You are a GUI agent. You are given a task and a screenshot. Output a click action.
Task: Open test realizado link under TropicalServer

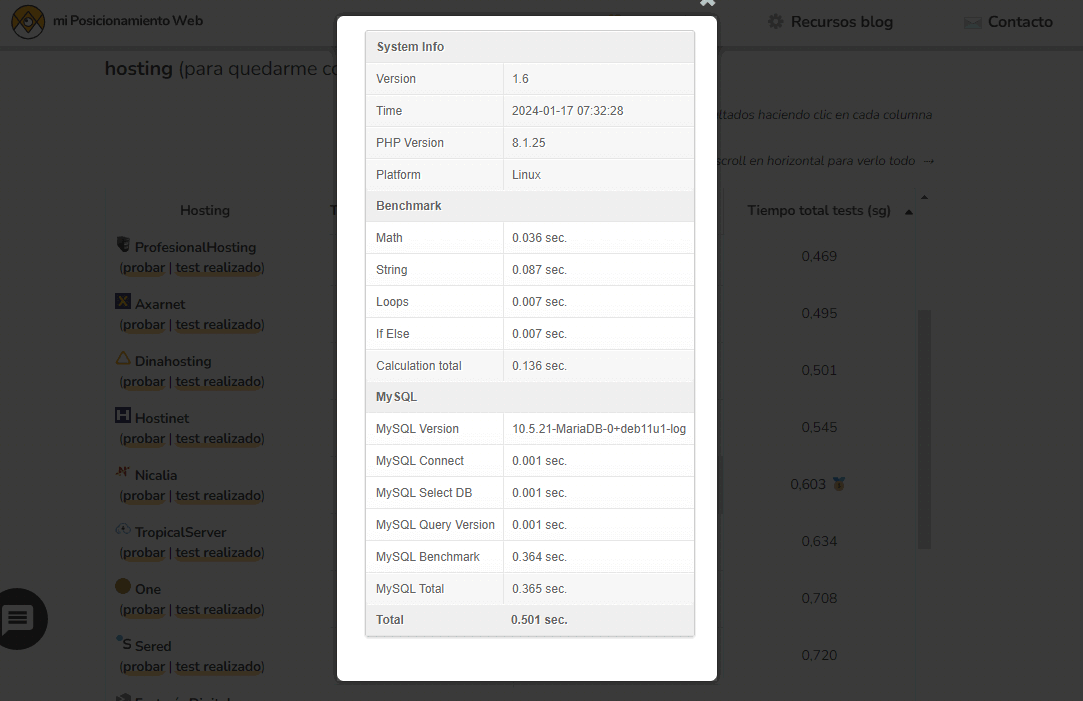[219, 553]
